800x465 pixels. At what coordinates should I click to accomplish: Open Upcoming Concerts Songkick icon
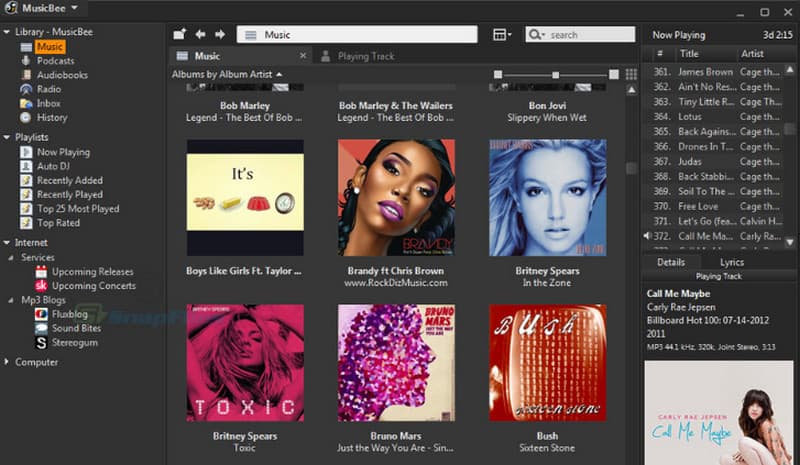coord(41,286)
